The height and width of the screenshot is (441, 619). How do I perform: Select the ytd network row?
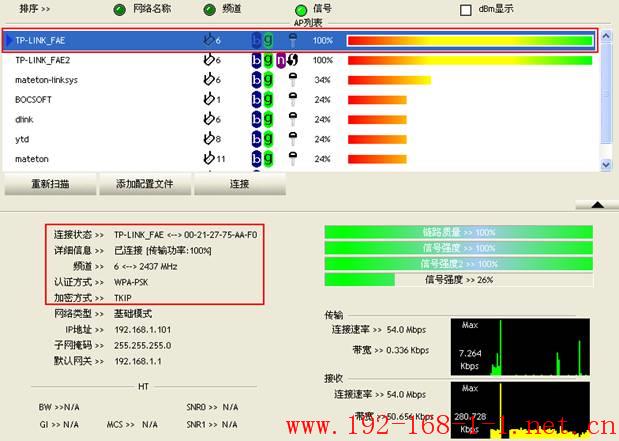coord(300,139)
